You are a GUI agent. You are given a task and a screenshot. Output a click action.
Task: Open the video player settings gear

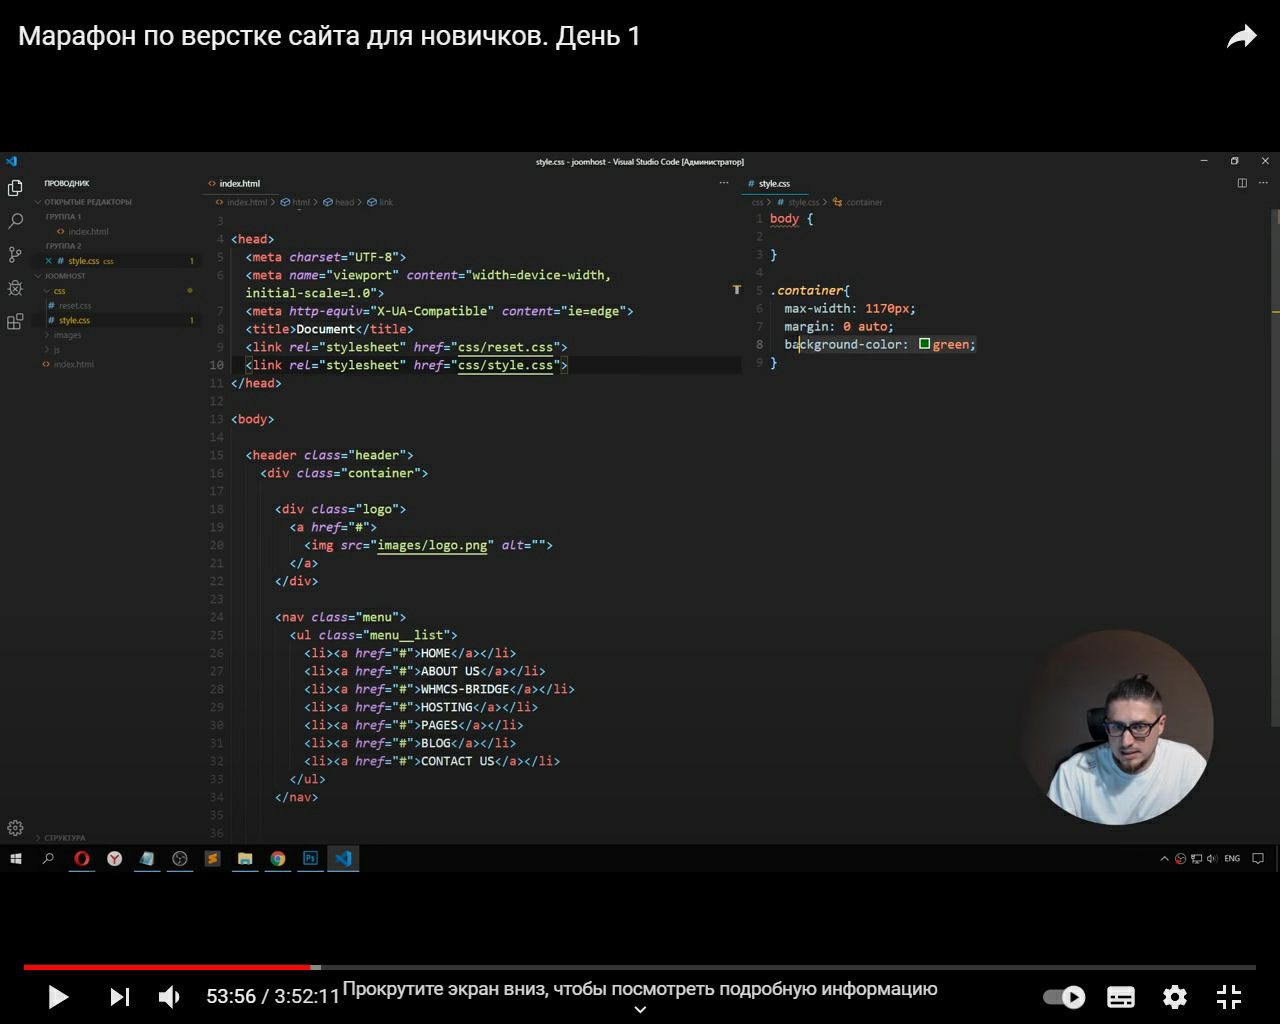point(1175,996)
